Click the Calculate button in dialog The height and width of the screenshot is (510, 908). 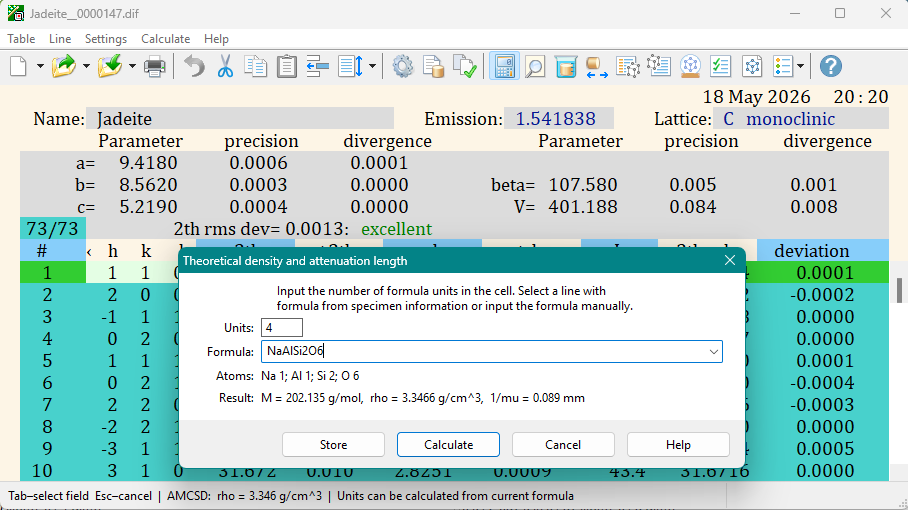448,445
